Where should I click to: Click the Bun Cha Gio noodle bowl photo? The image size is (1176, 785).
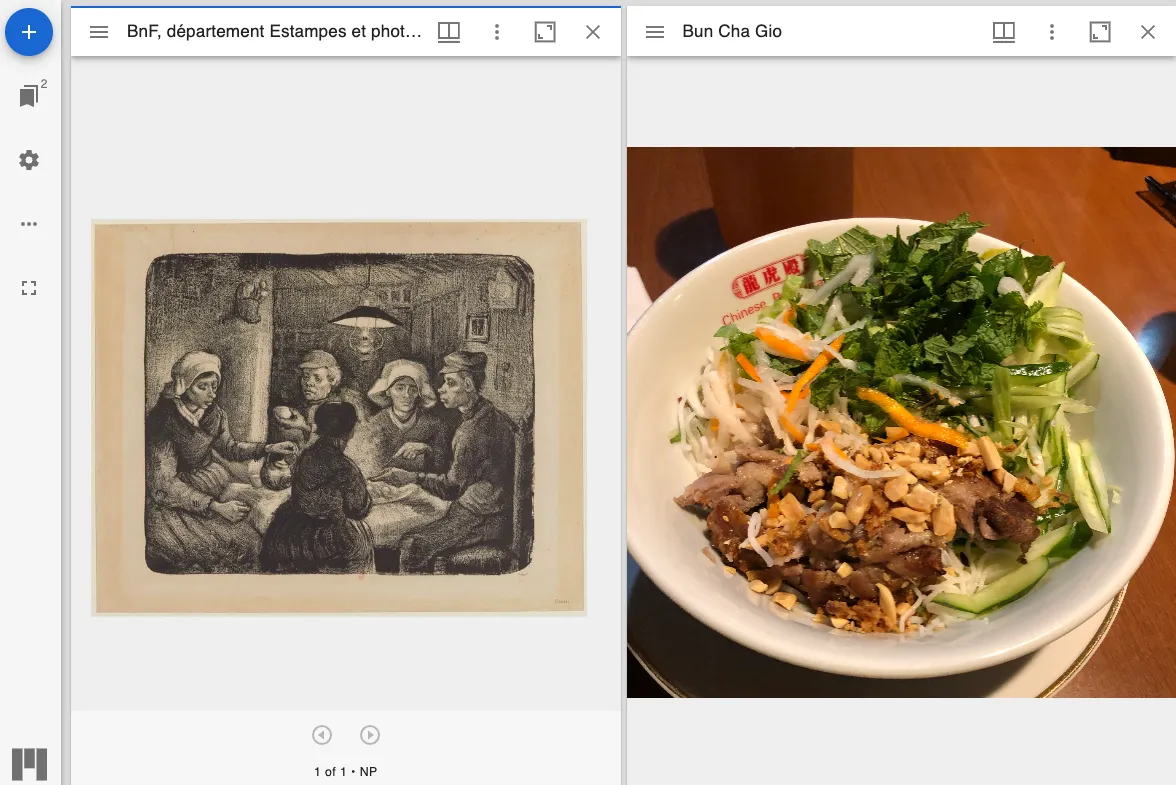(x=902, y=422)
